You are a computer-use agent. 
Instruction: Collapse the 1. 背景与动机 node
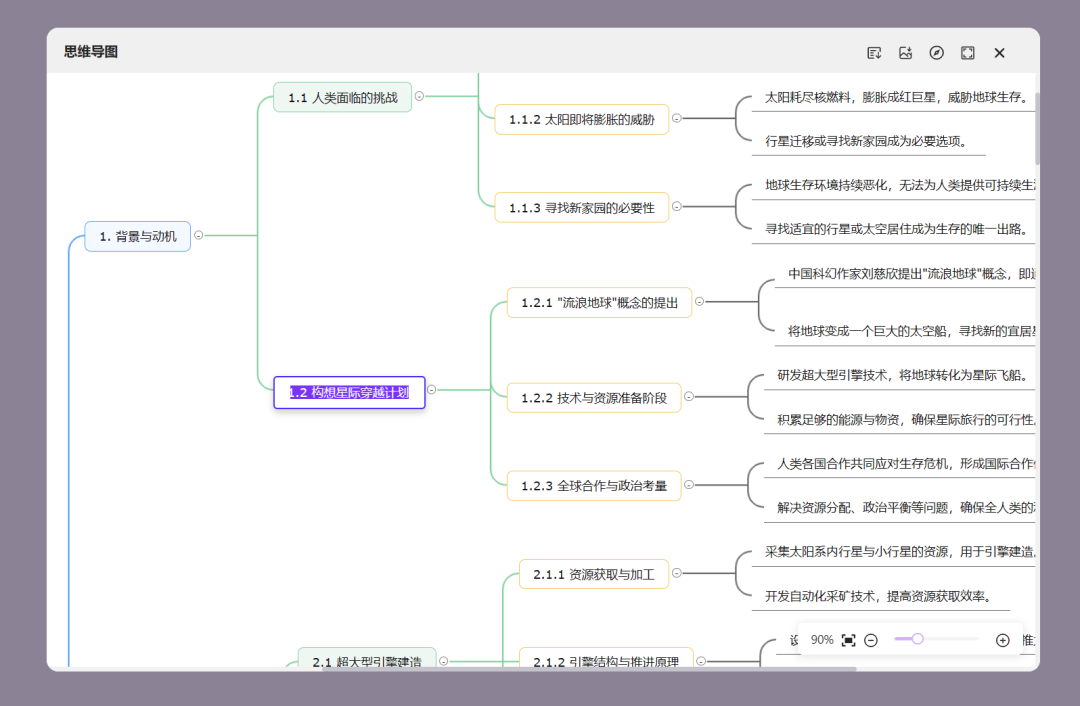point(198,236)
